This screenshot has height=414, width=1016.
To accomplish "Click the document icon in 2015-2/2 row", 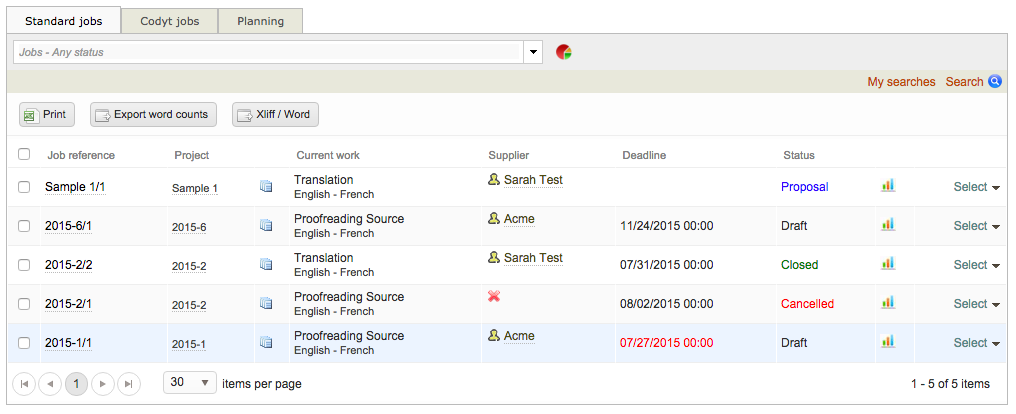I will pos(266,265).
